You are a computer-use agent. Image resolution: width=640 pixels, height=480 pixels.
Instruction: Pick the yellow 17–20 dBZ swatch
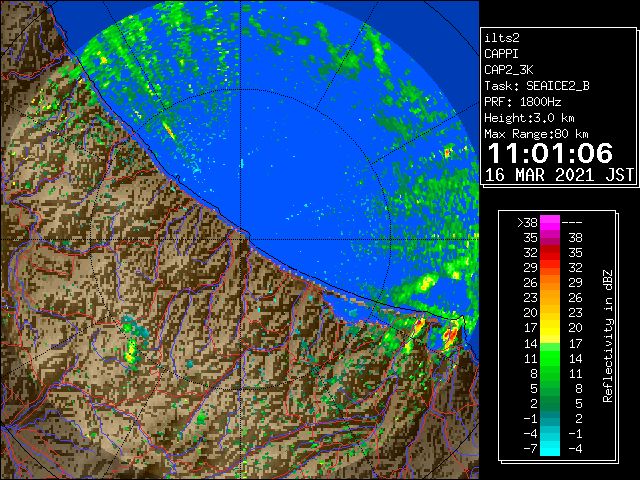[x=550, y=328]
